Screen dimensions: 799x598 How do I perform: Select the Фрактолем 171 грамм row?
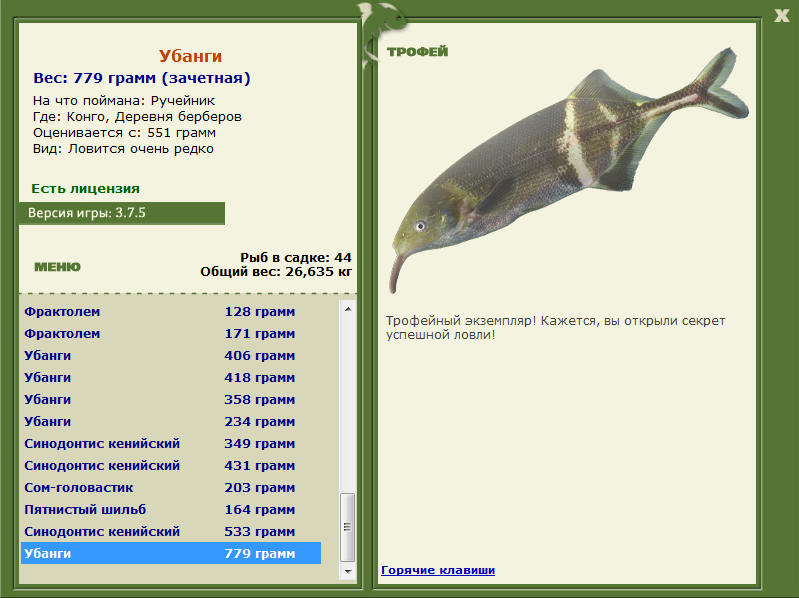click(171, 334)
